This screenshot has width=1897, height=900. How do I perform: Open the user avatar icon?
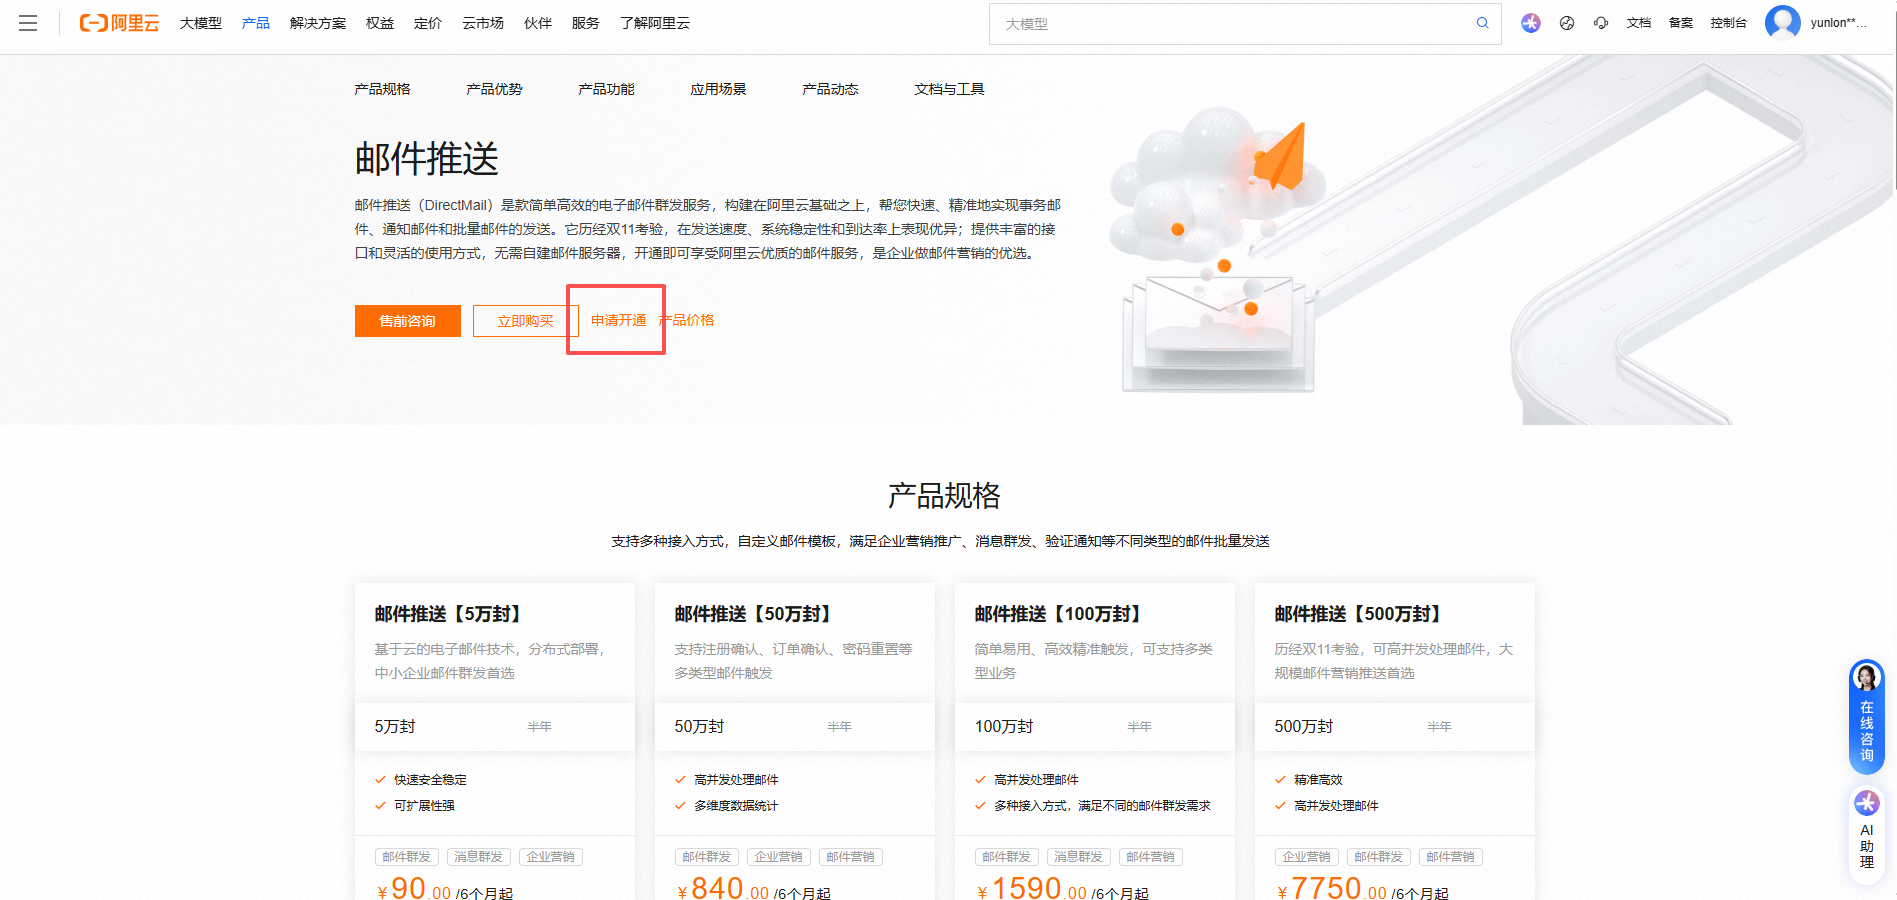pos(1783,22)
